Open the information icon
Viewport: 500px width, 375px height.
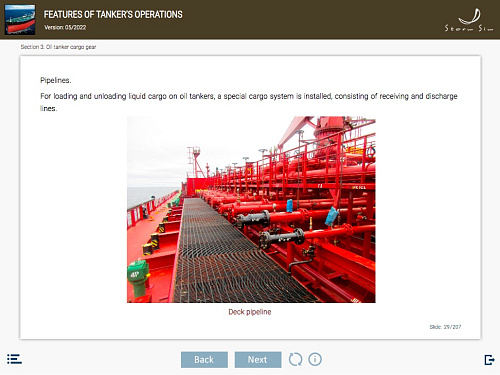point(315,359)
